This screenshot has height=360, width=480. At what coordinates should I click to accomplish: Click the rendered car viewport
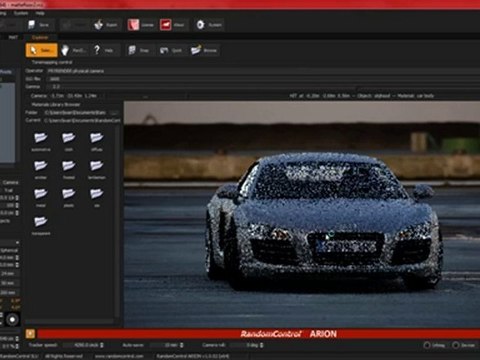click(x=302, y=214)
